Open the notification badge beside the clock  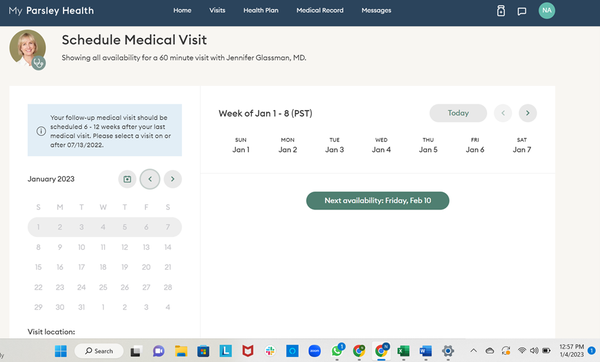click(592, 350)
